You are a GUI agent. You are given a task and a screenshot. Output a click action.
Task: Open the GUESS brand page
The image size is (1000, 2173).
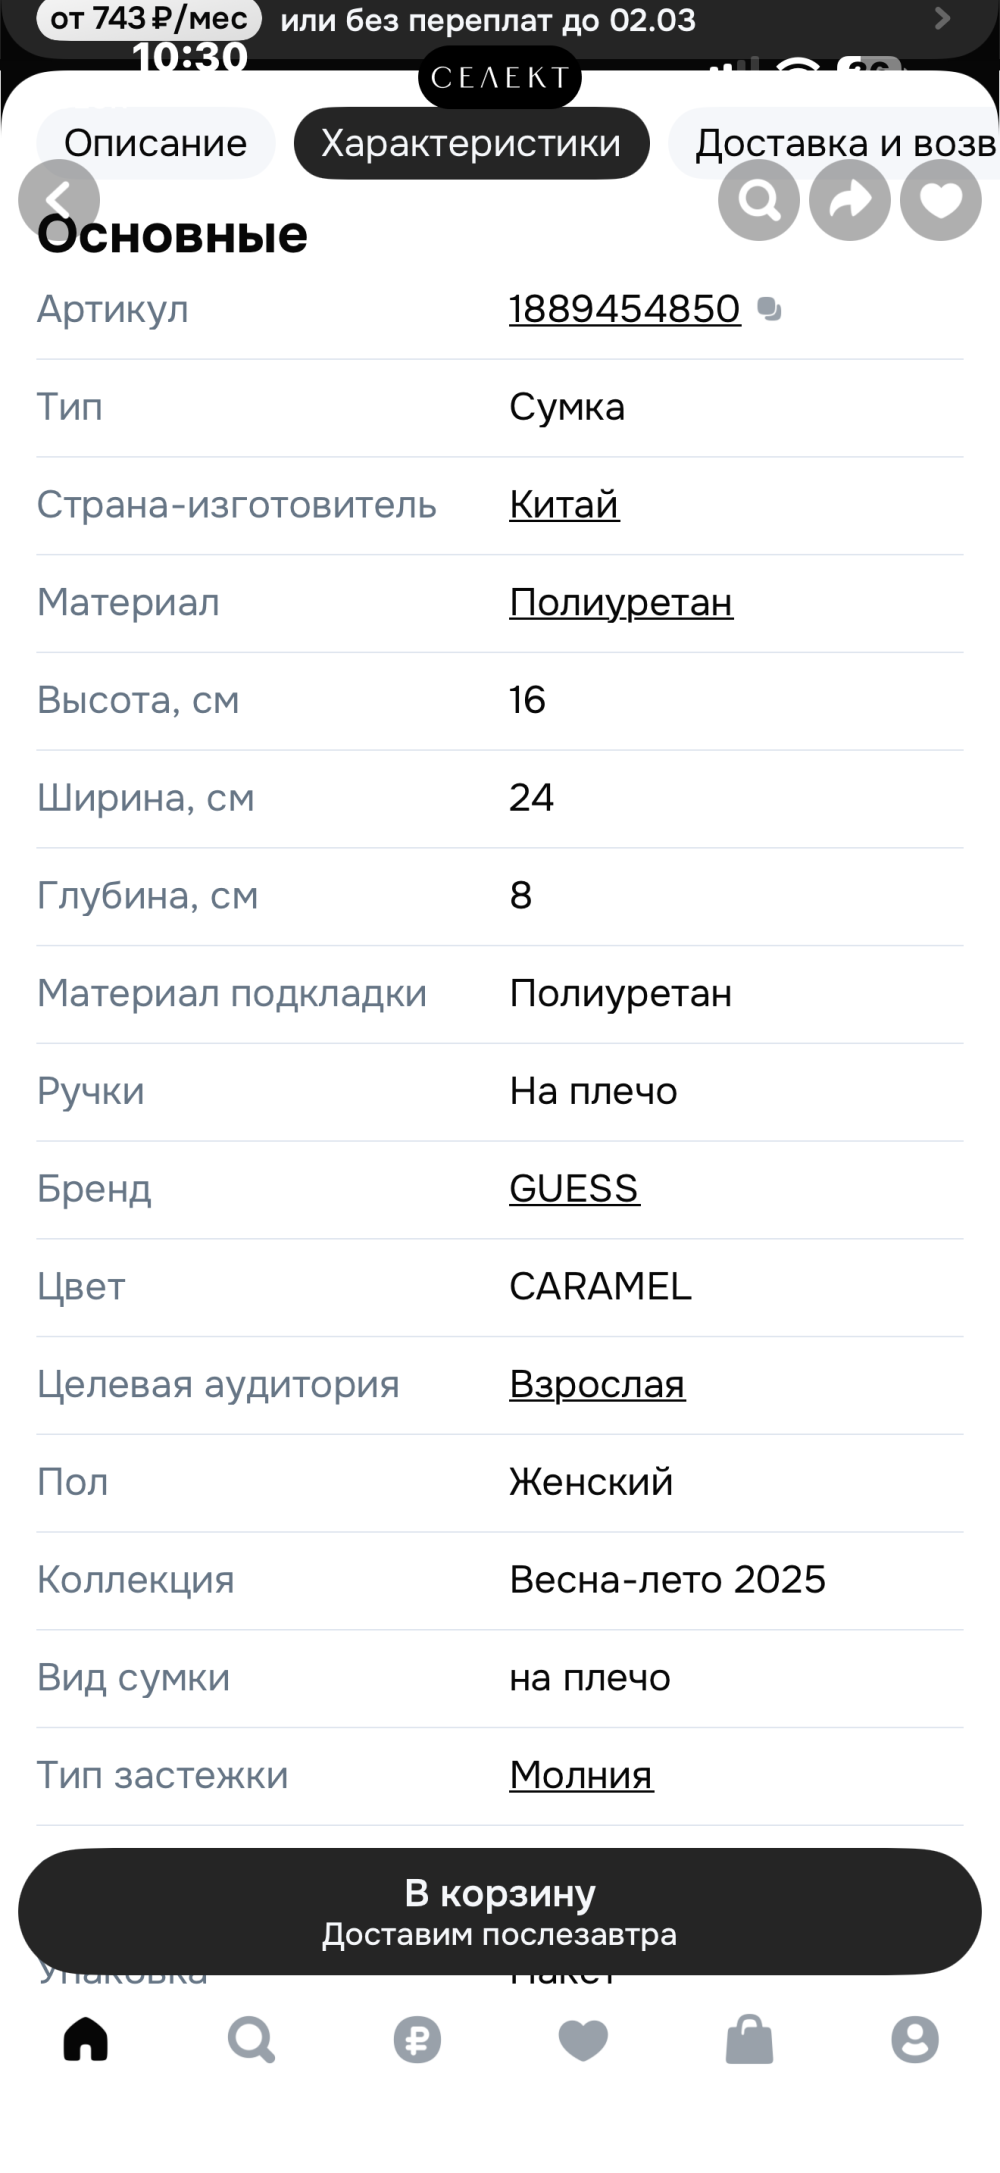click(573, 1188)
